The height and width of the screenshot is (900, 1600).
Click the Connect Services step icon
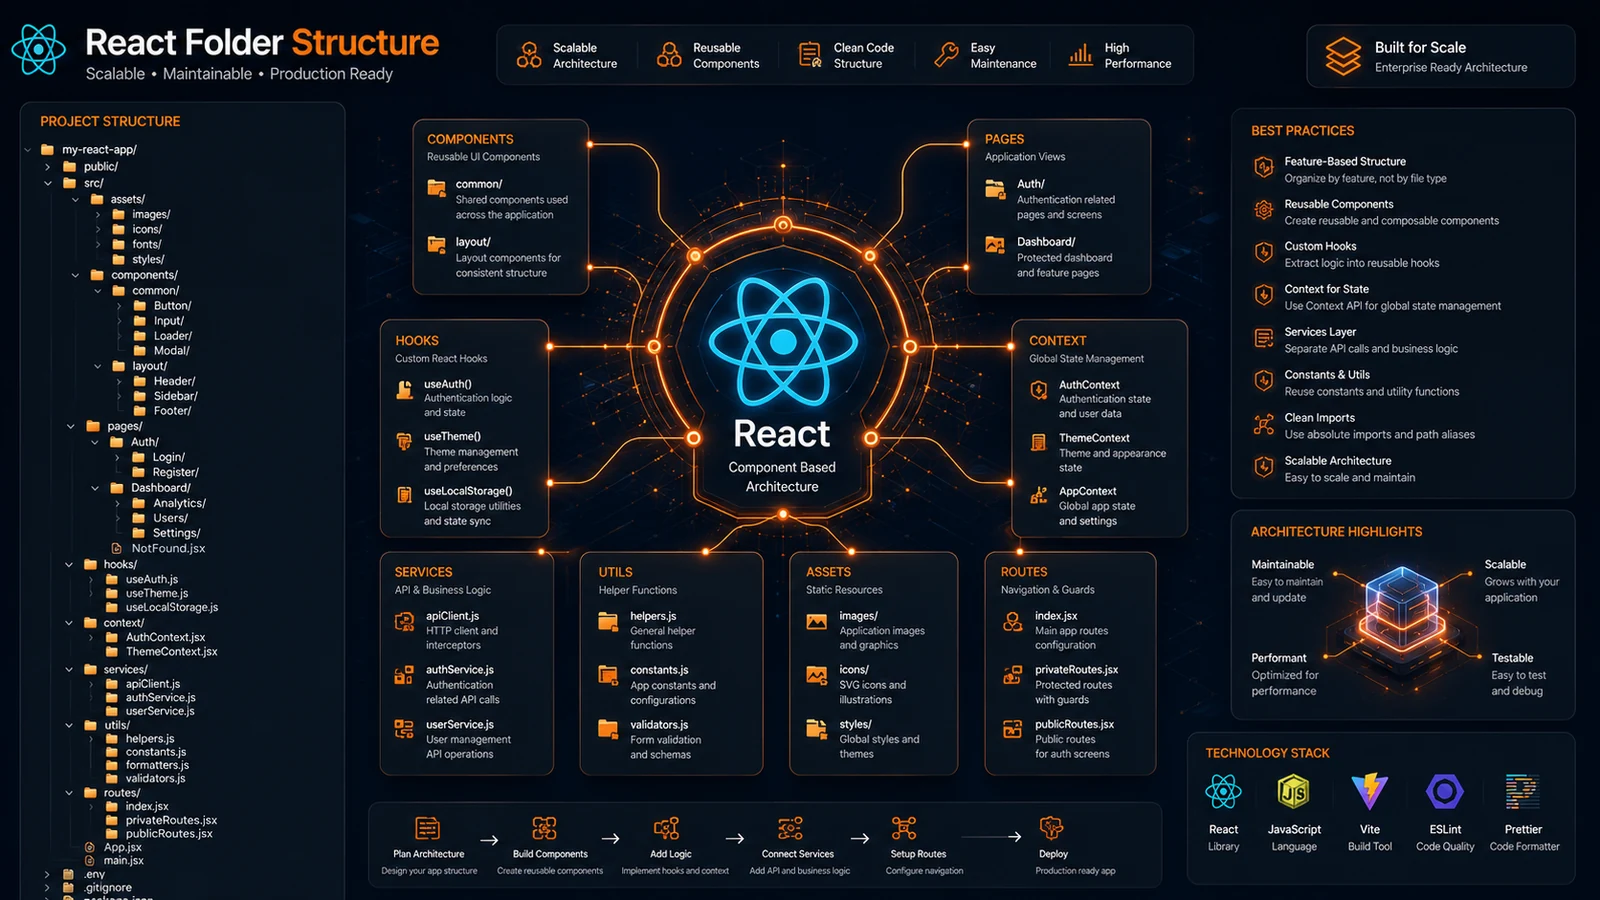pos(791,829)
